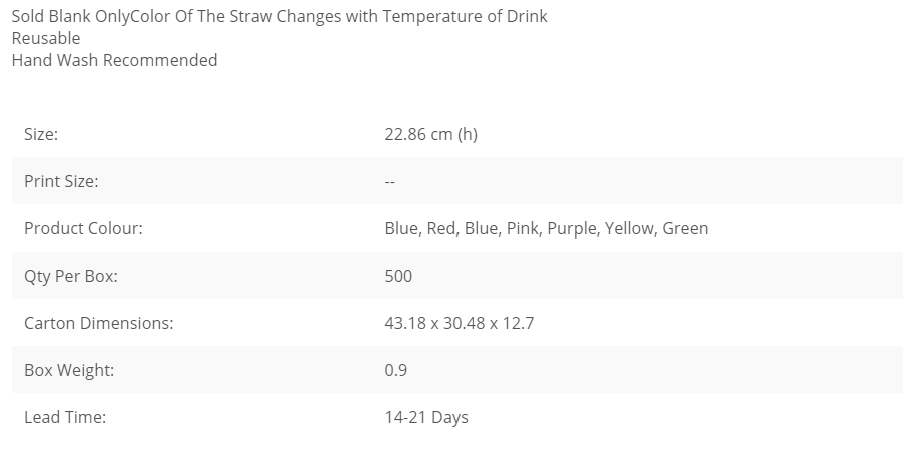Screen dimensions: 912x470
Task: Select the 22.86 cm (h) value
Action: tap(431, 134)
